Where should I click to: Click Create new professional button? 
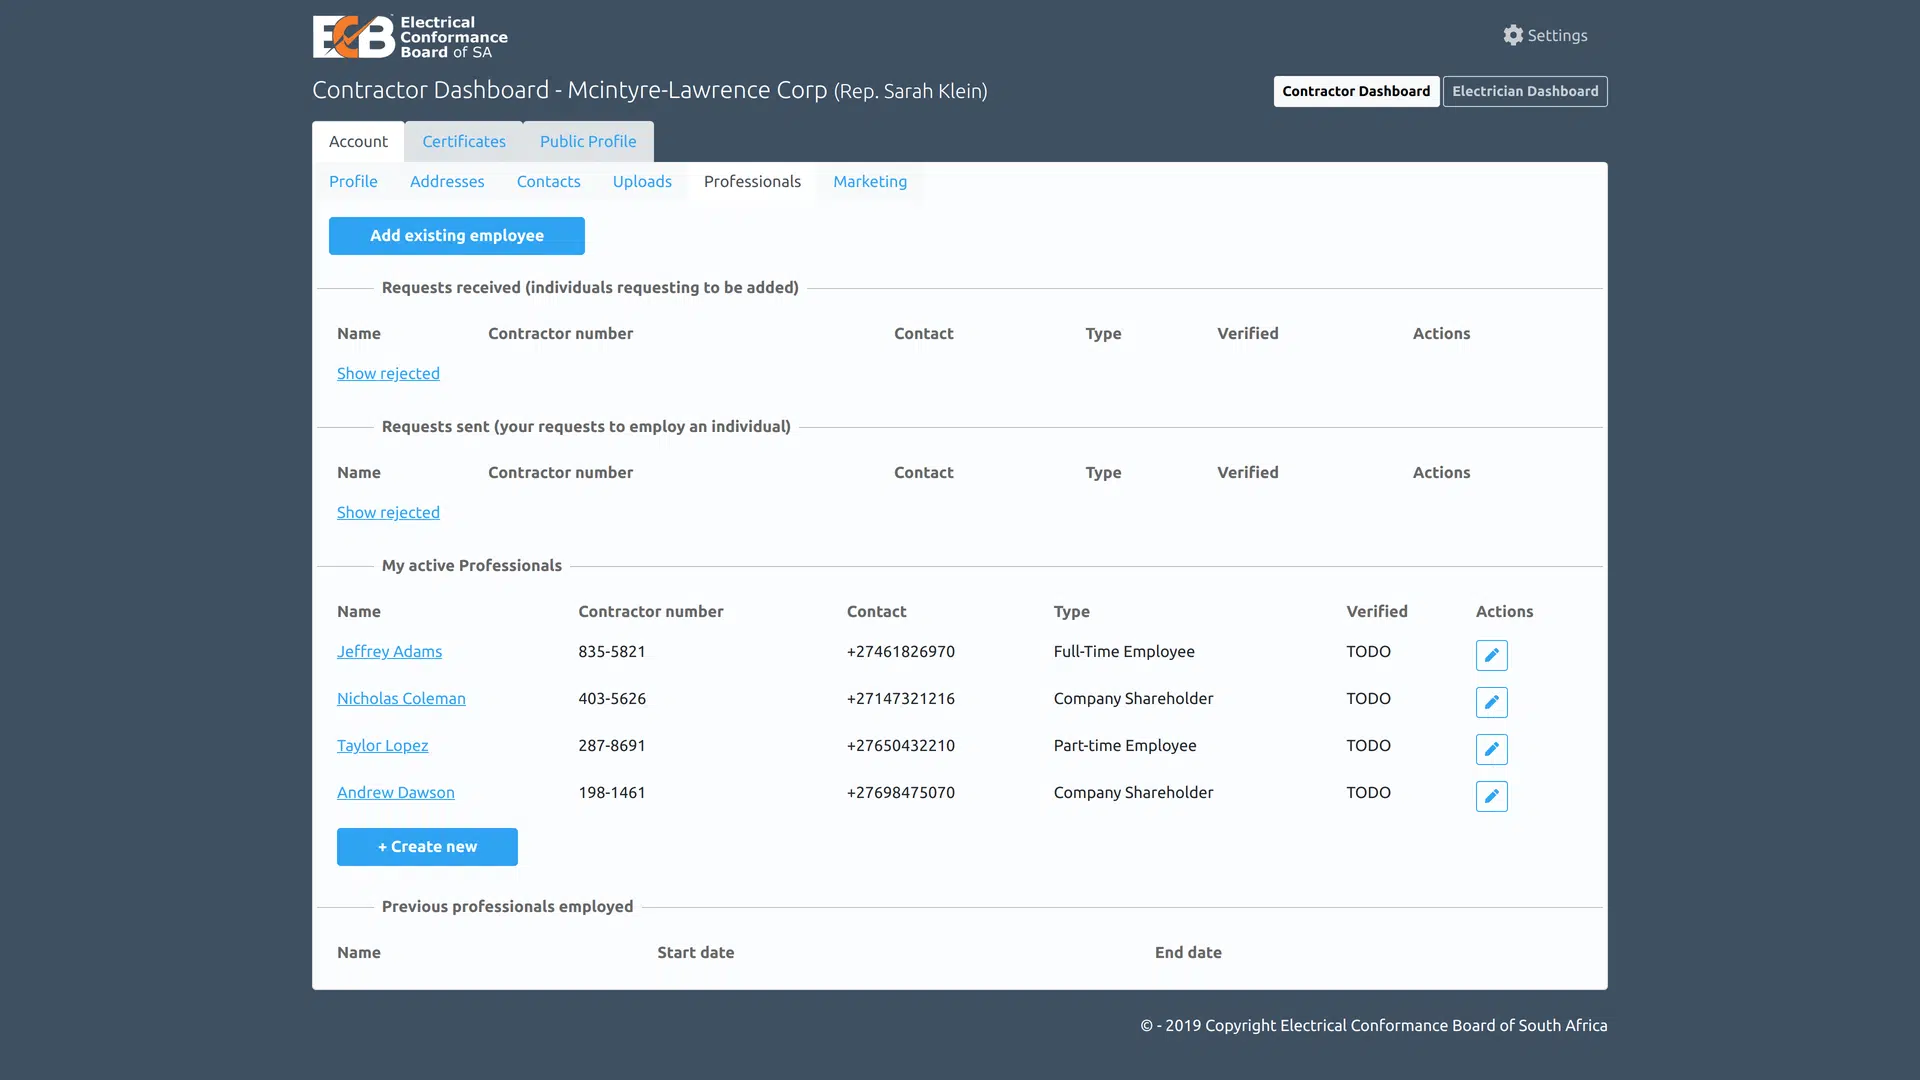[x=426, y=845]
